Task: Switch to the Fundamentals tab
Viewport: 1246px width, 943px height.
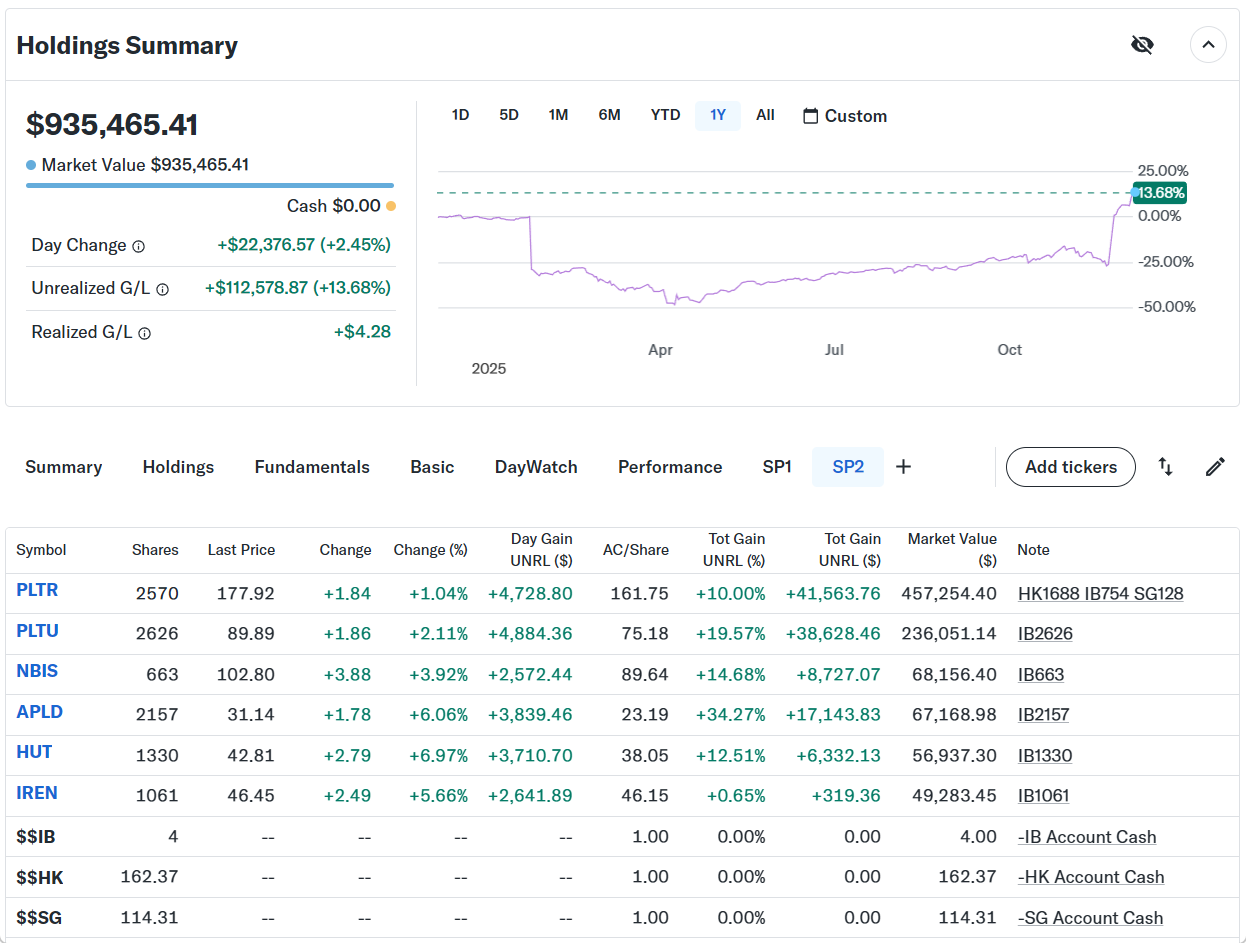Action: [x=312, y=467]
